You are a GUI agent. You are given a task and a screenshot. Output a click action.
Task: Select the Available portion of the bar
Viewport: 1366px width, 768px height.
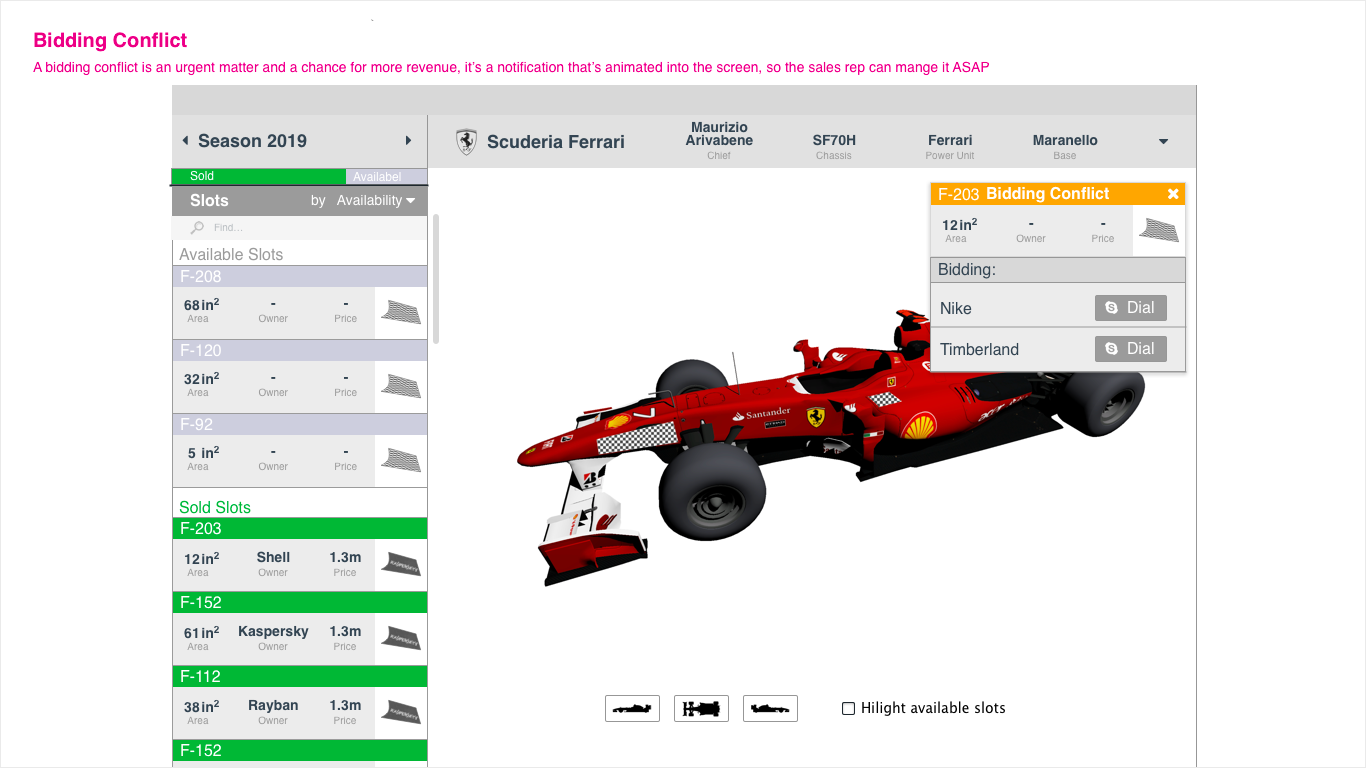[x=386, y=176]
